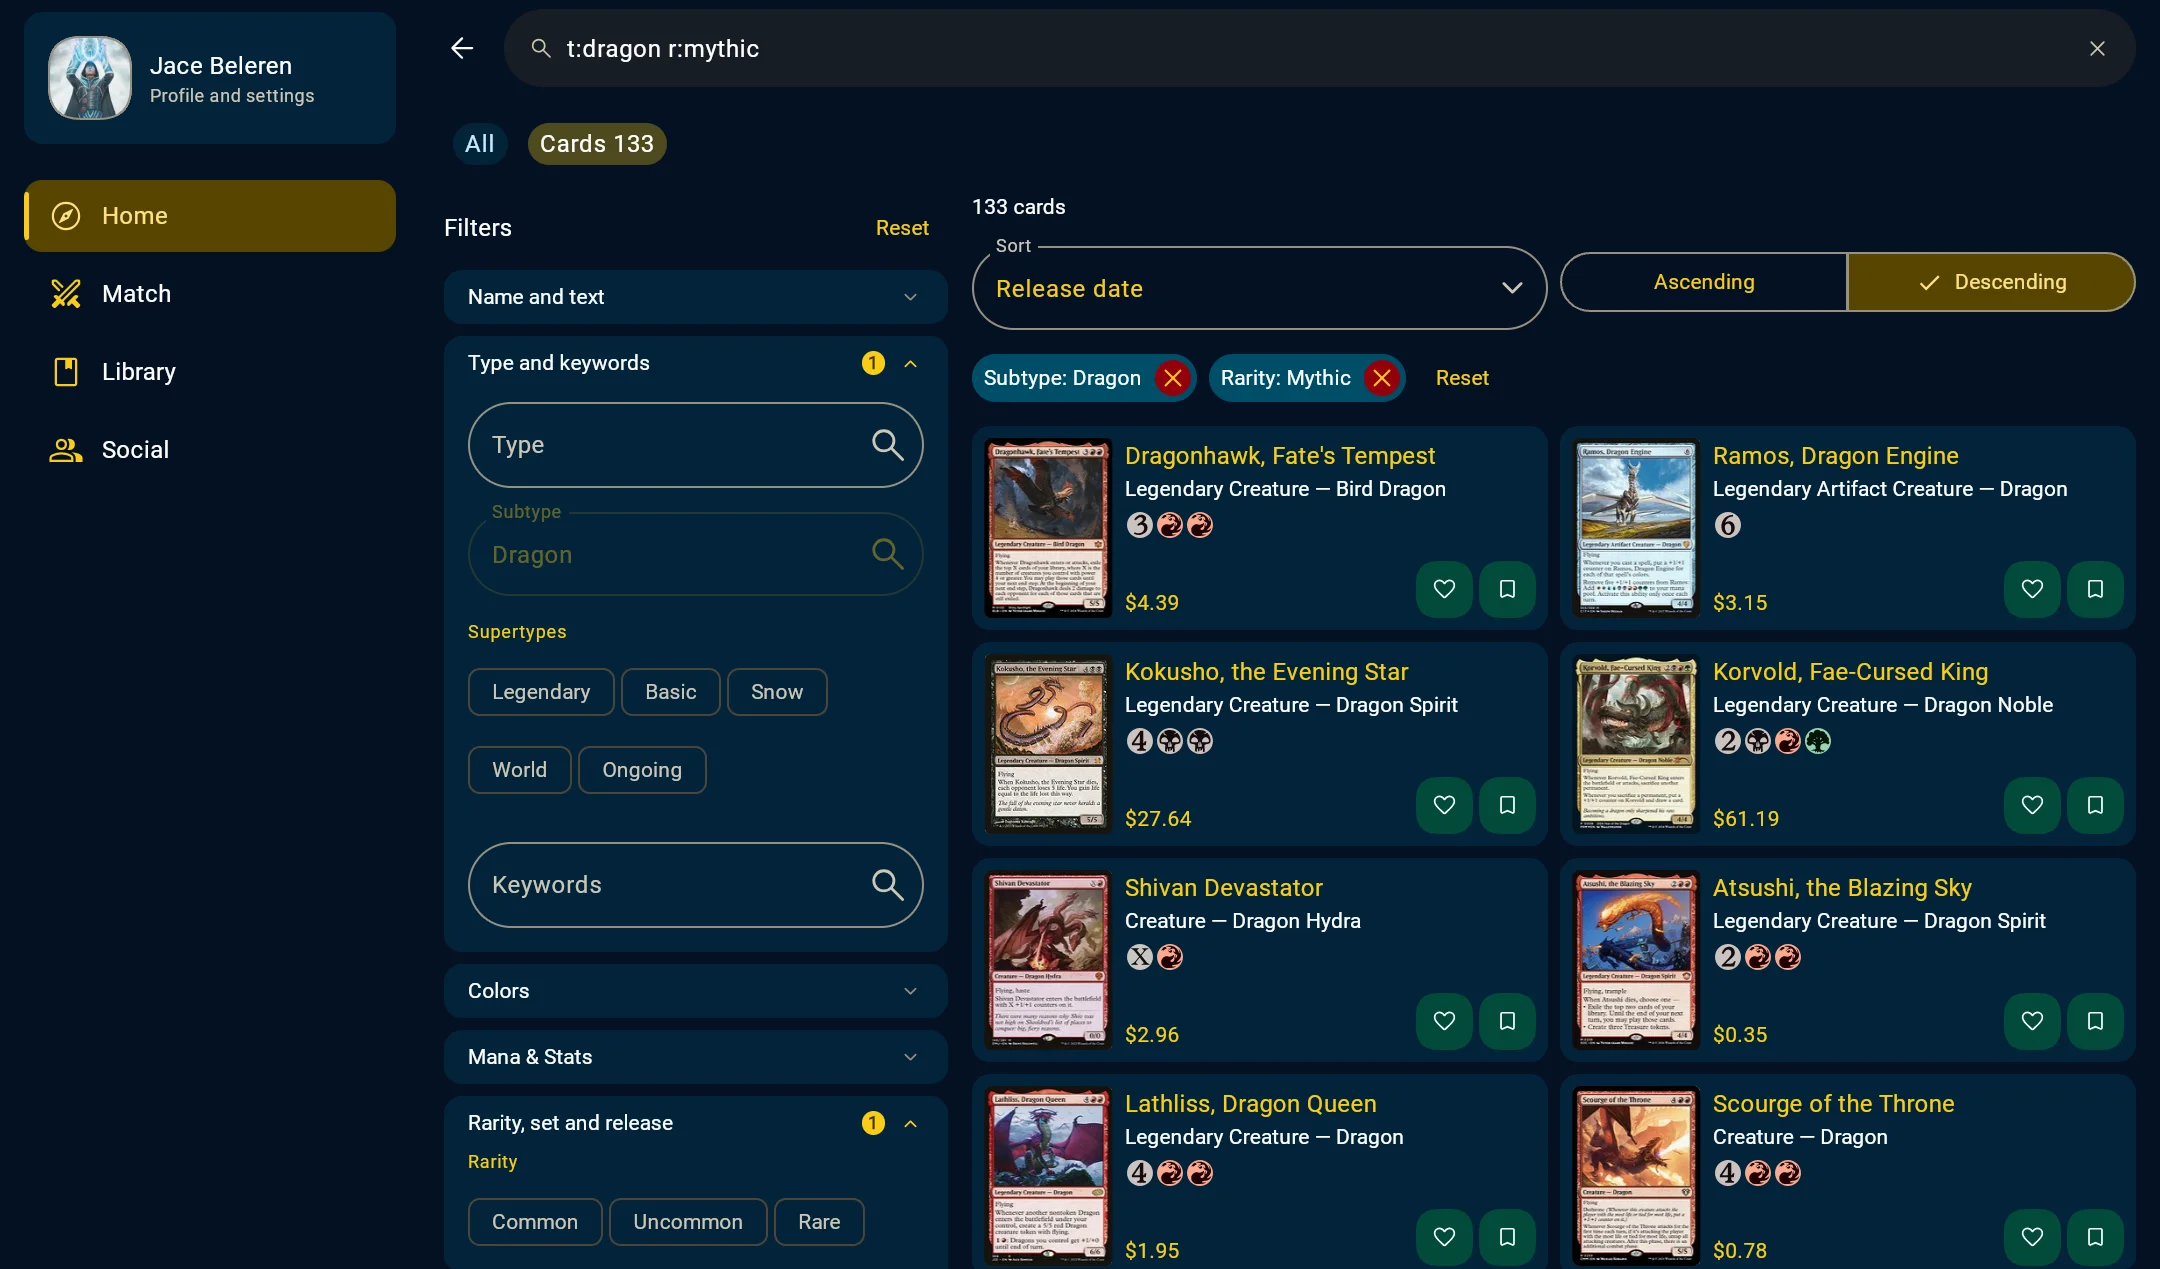Bookmark Ramos, Dragon Engine card

tap(2095, 589)
